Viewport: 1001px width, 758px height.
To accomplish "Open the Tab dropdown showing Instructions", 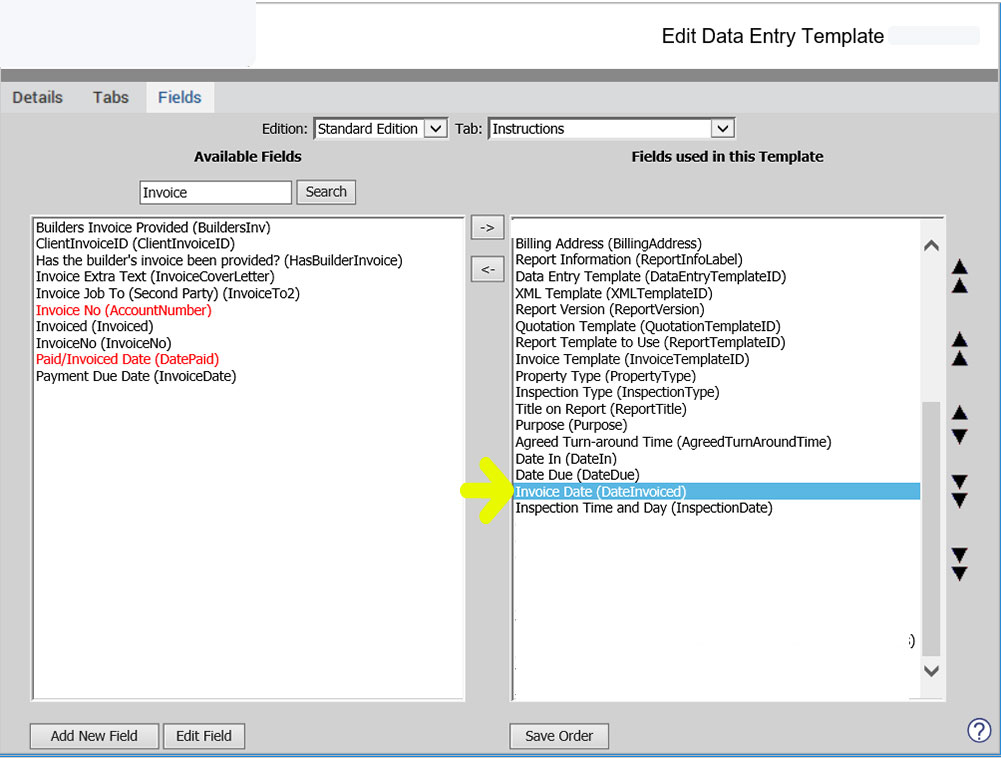I will point(612,128).
